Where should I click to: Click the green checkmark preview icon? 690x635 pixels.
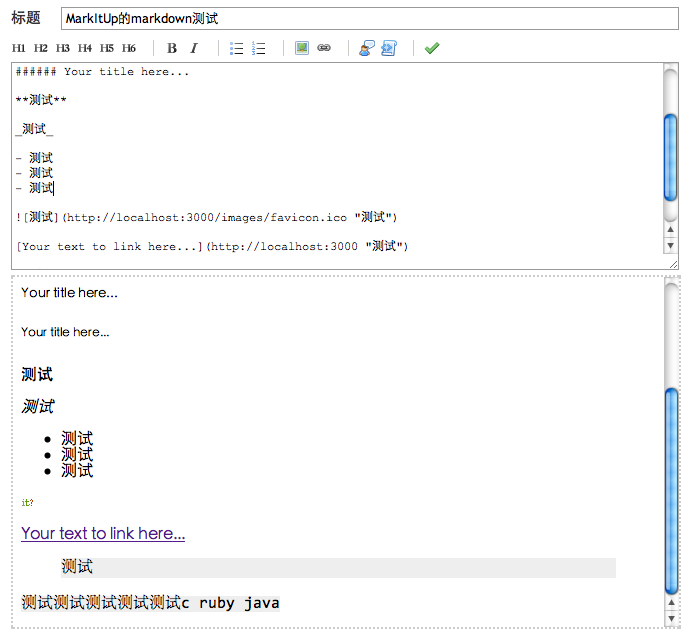(x=432, y=48)
